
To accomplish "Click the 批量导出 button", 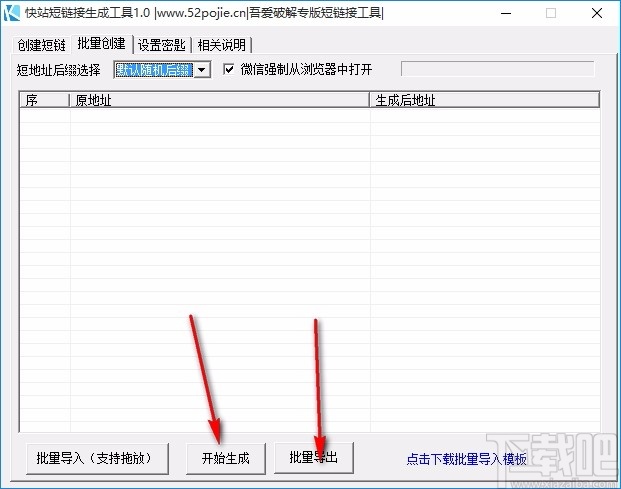I will [x=314, y=457].
